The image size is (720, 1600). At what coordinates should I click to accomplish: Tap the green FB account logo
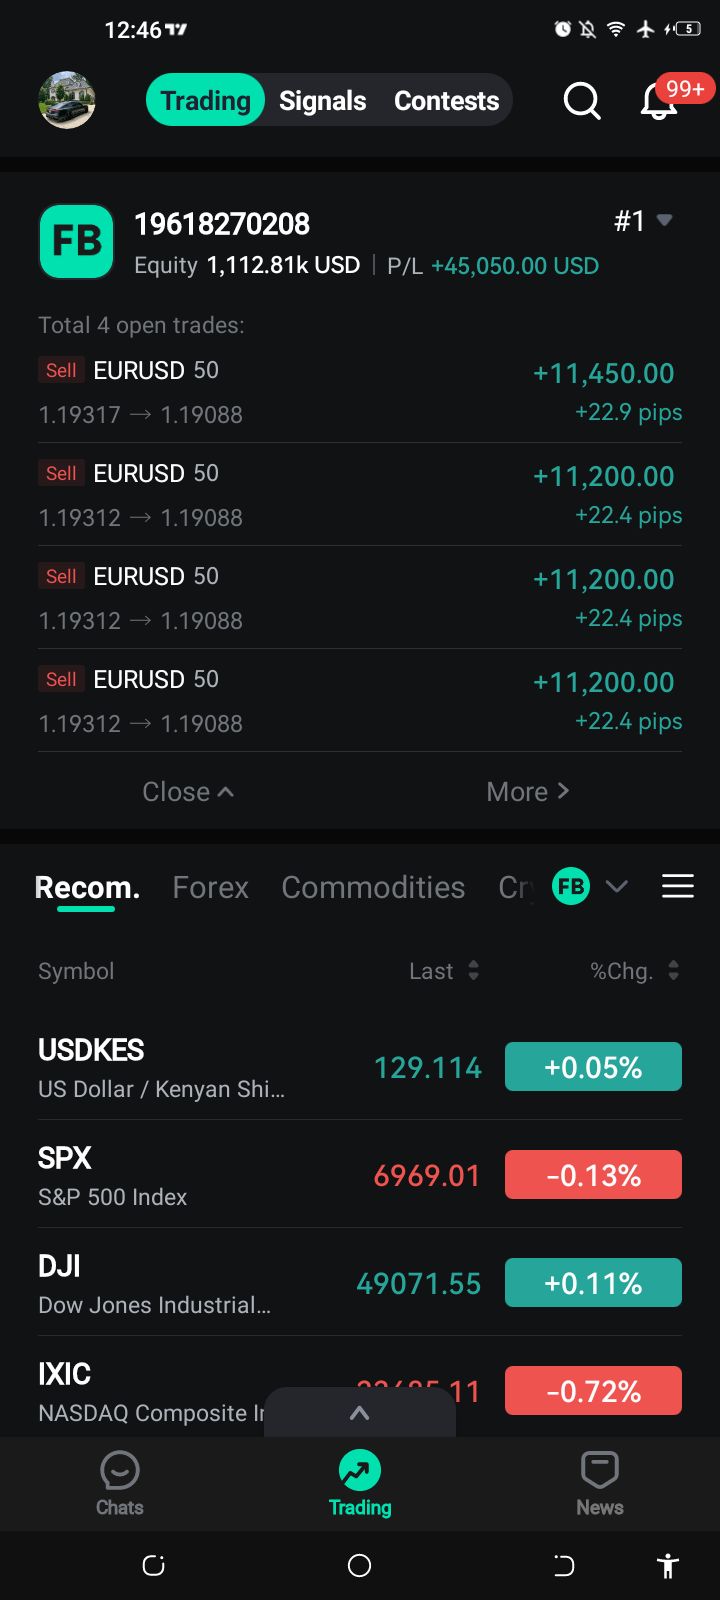(76, 241)
